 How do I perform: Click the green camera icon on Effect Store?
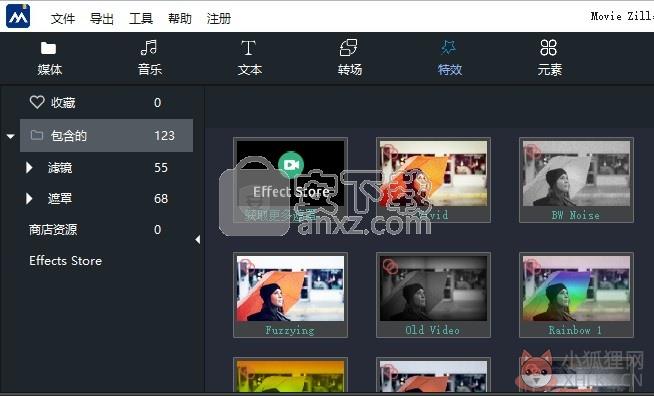(291, 165)
